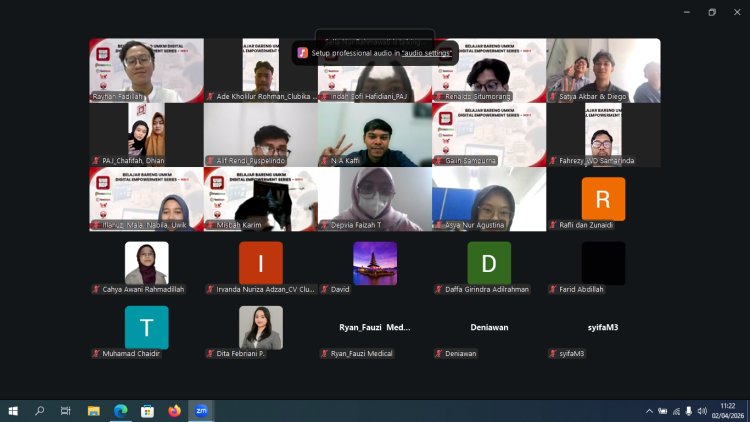
Task: Click David's temple profile picture
Action: [375, 263]
